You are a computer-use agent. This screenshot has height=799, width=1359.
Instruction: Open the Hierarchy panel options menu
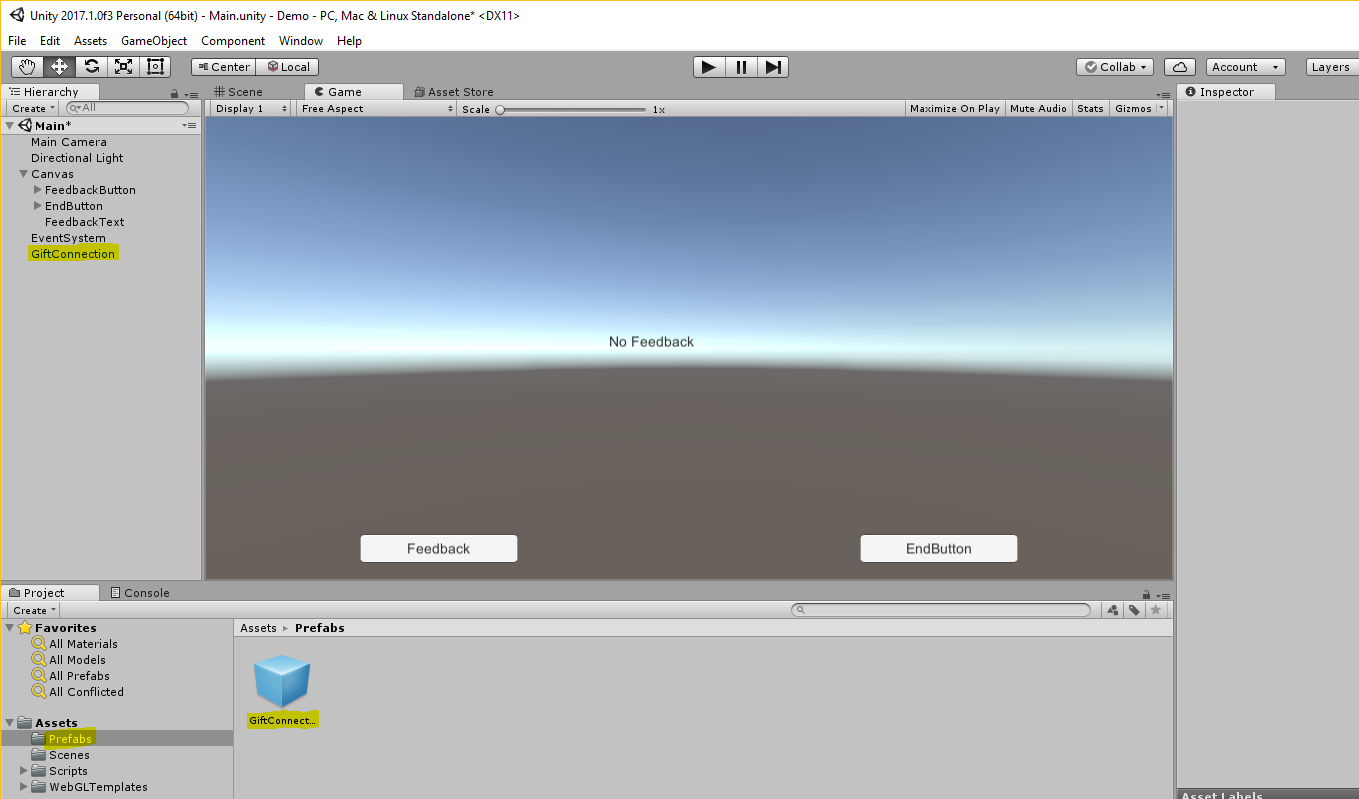pyautogui.click(x=190, y=93)
